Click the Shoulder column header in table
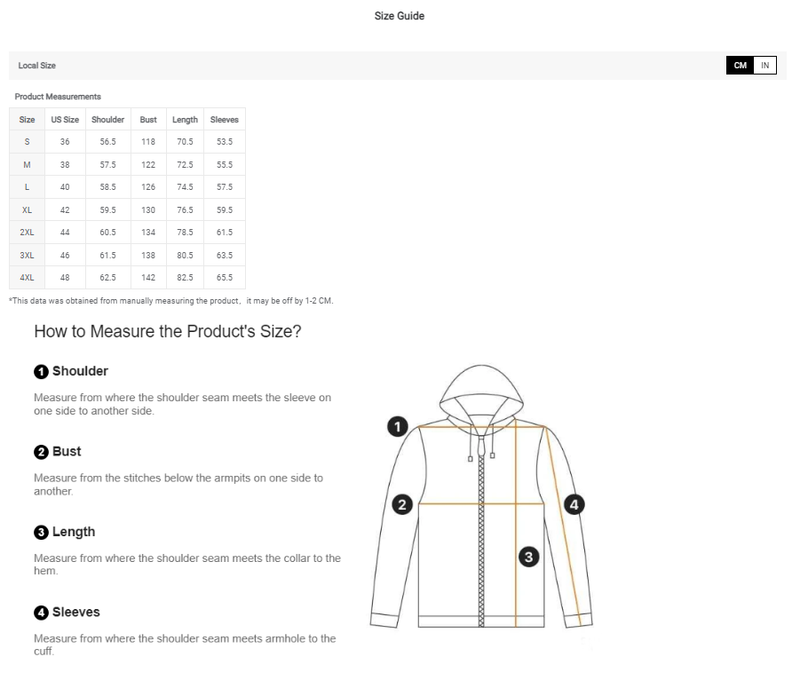800x680 pixels. [108, 119]
